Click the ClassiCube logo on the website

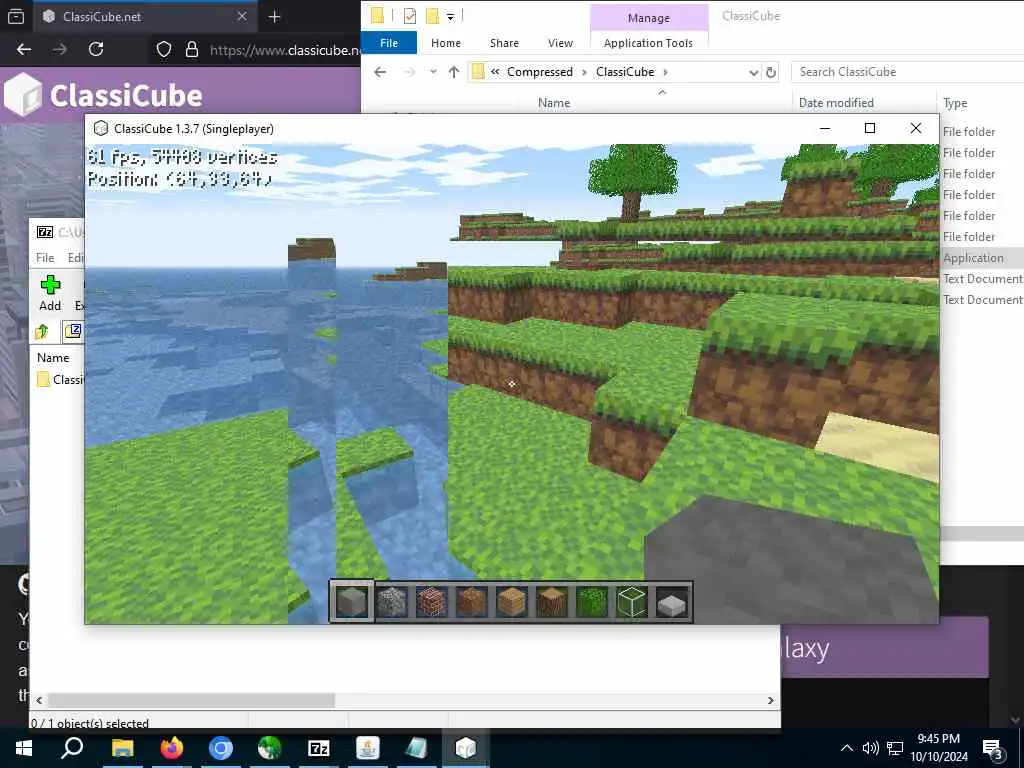click(x=103, y=95)
